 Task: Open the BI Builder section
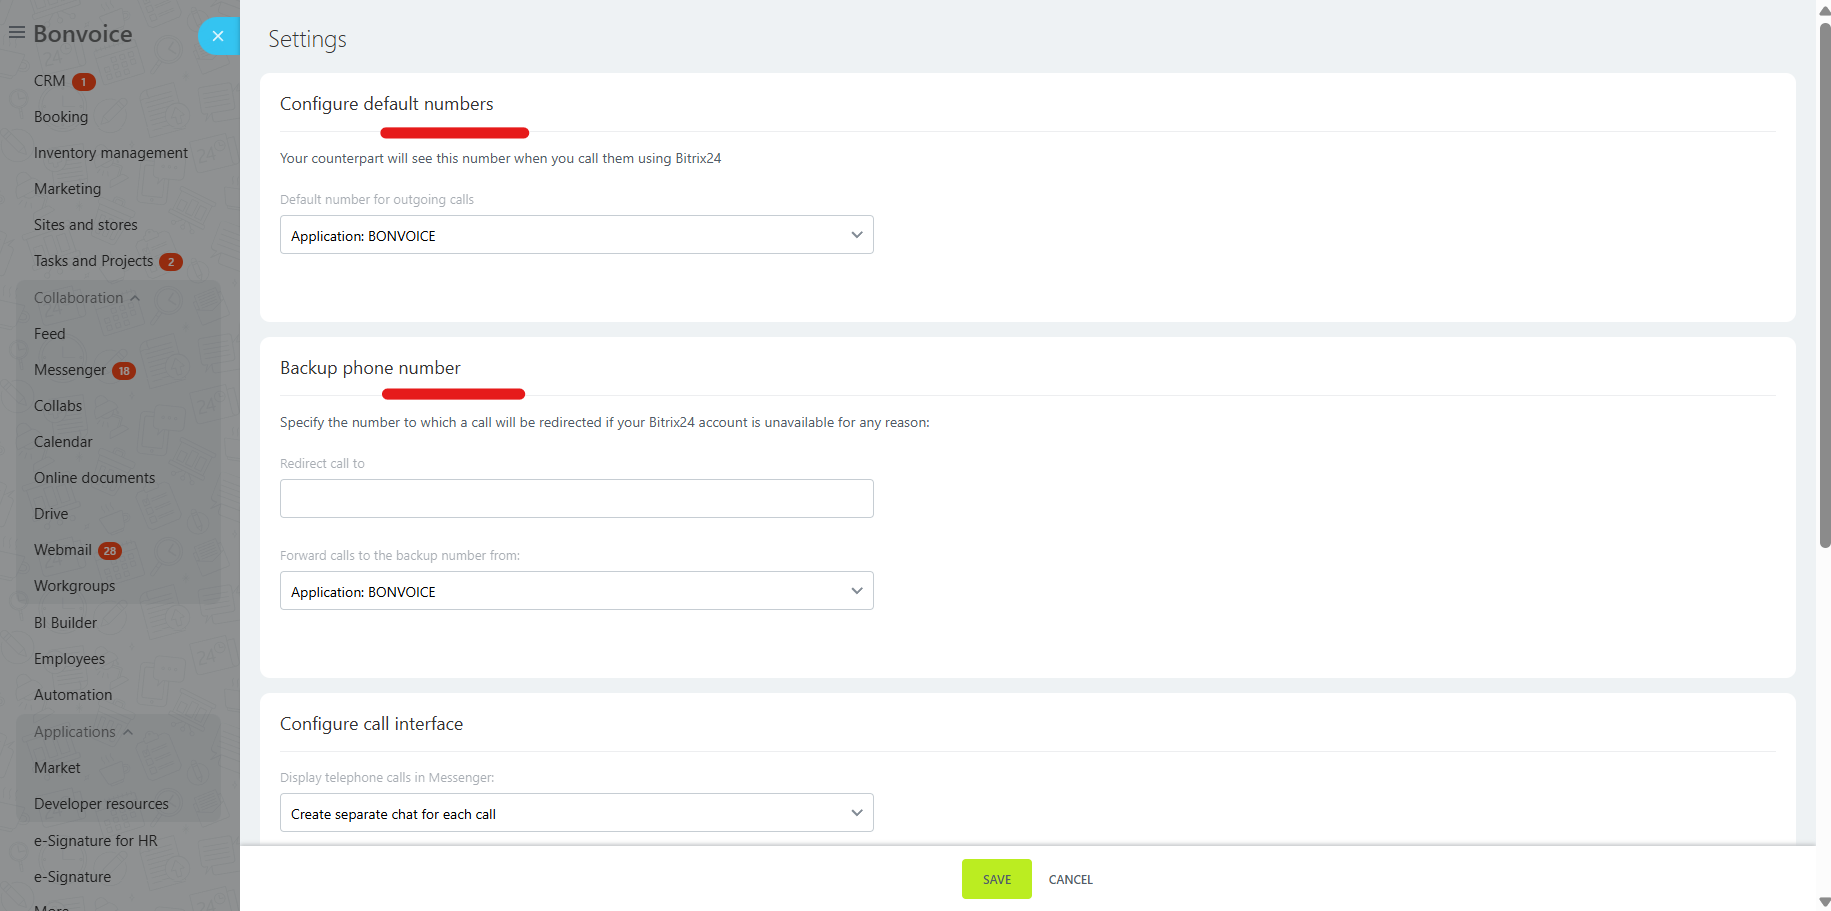pos(65,623)
